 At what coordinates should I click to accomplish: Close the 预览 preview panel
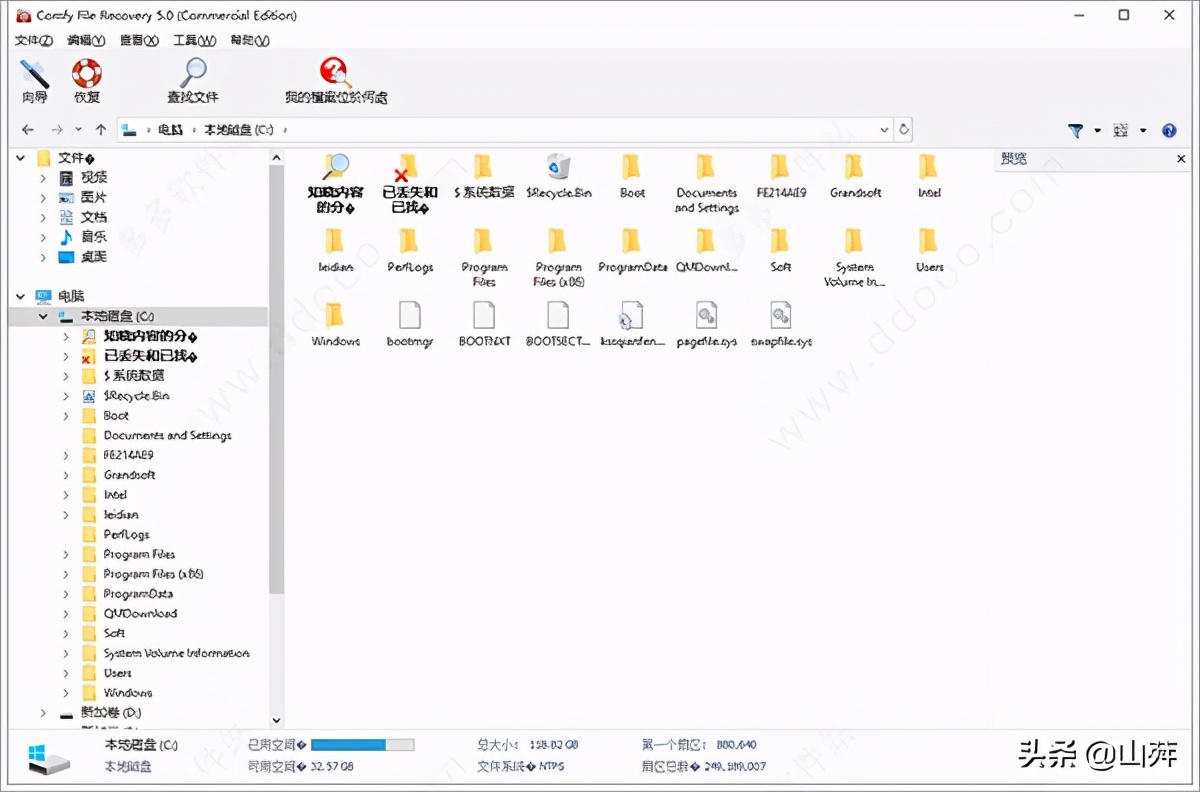1181,158
